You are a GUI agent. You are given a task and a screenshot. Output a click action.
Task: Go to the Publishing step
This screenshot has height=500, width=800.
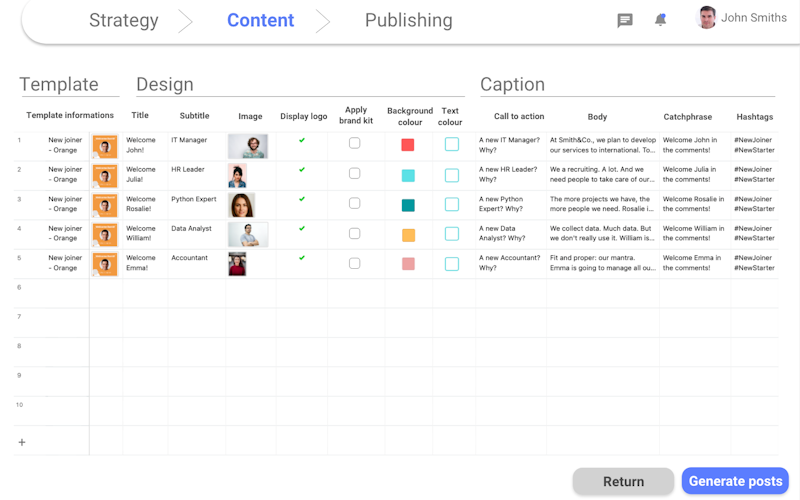[x=408, y=20]
